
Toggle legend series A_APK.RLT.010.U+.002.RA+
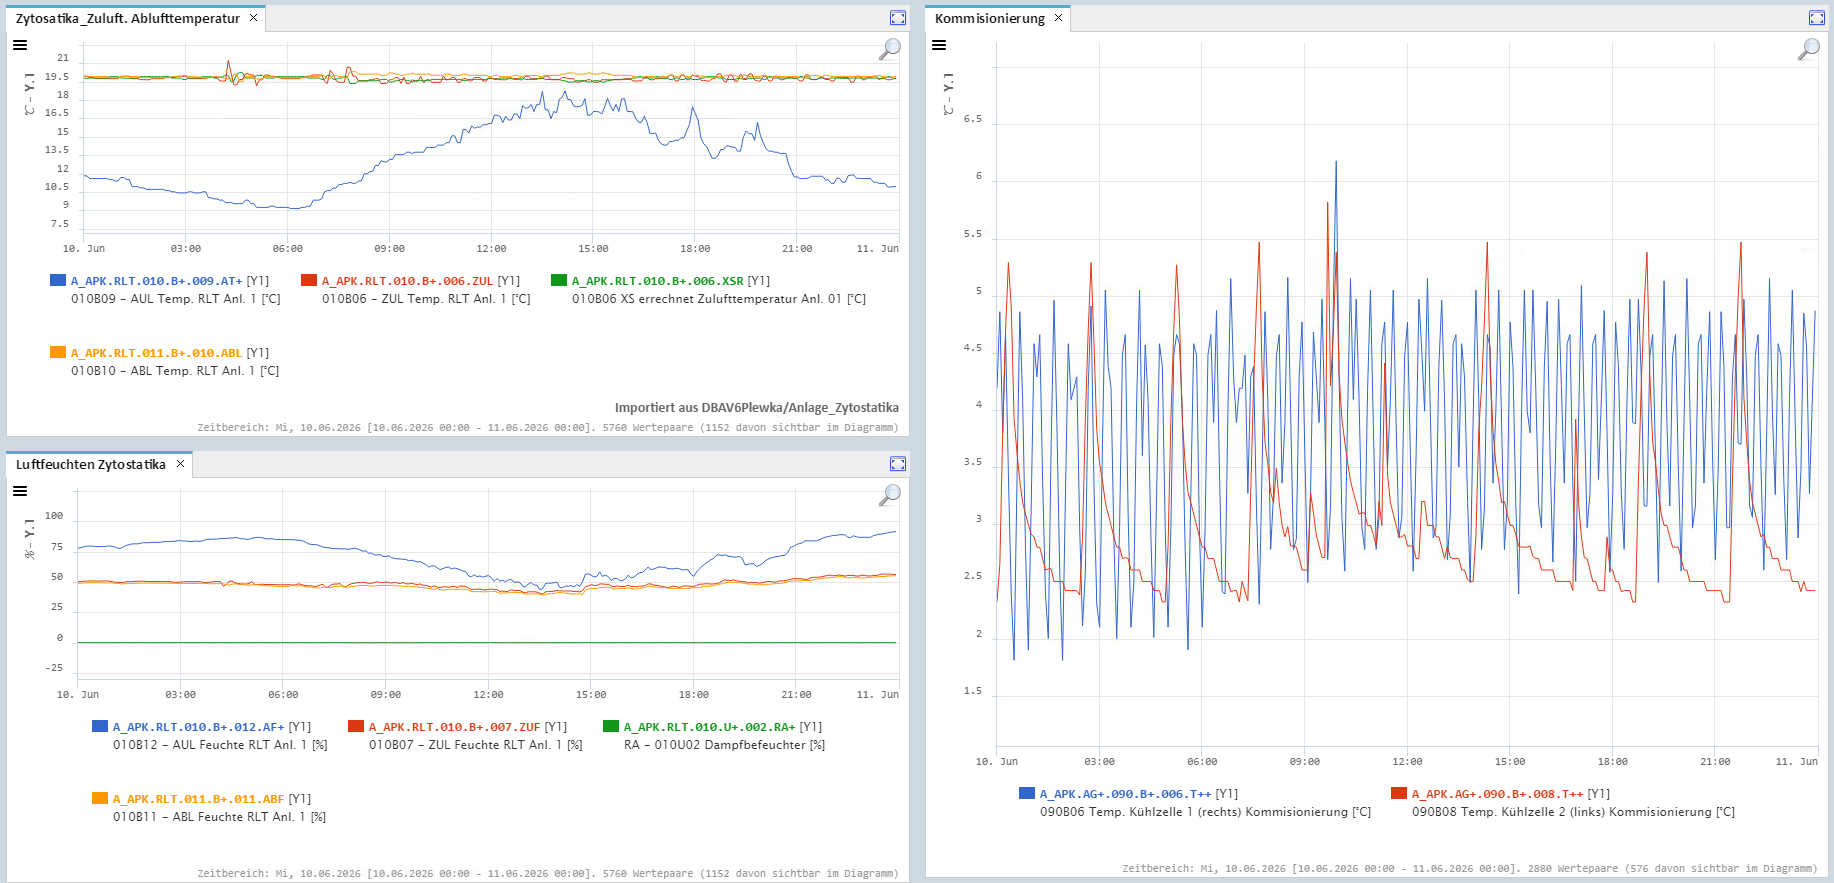(710, 727)
